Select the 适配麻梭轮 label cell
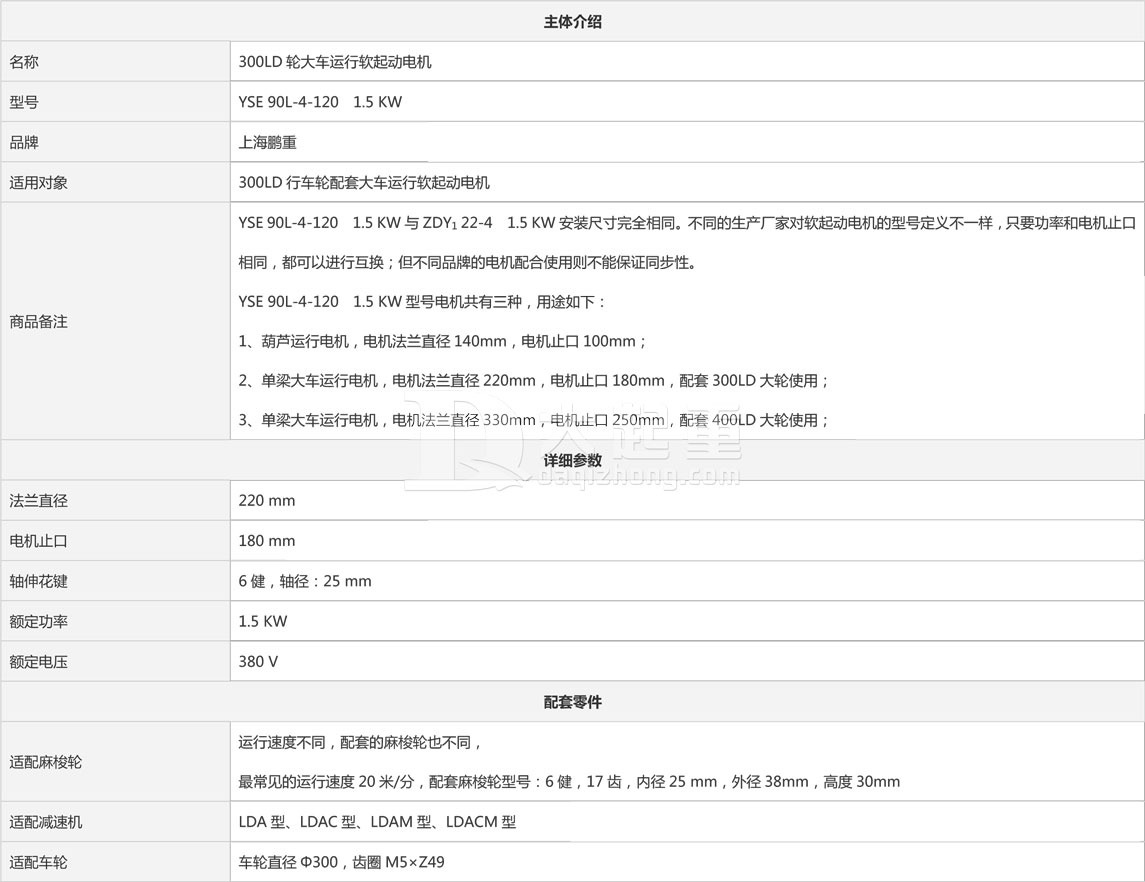1145x882 pixels. tap(115, 762)
